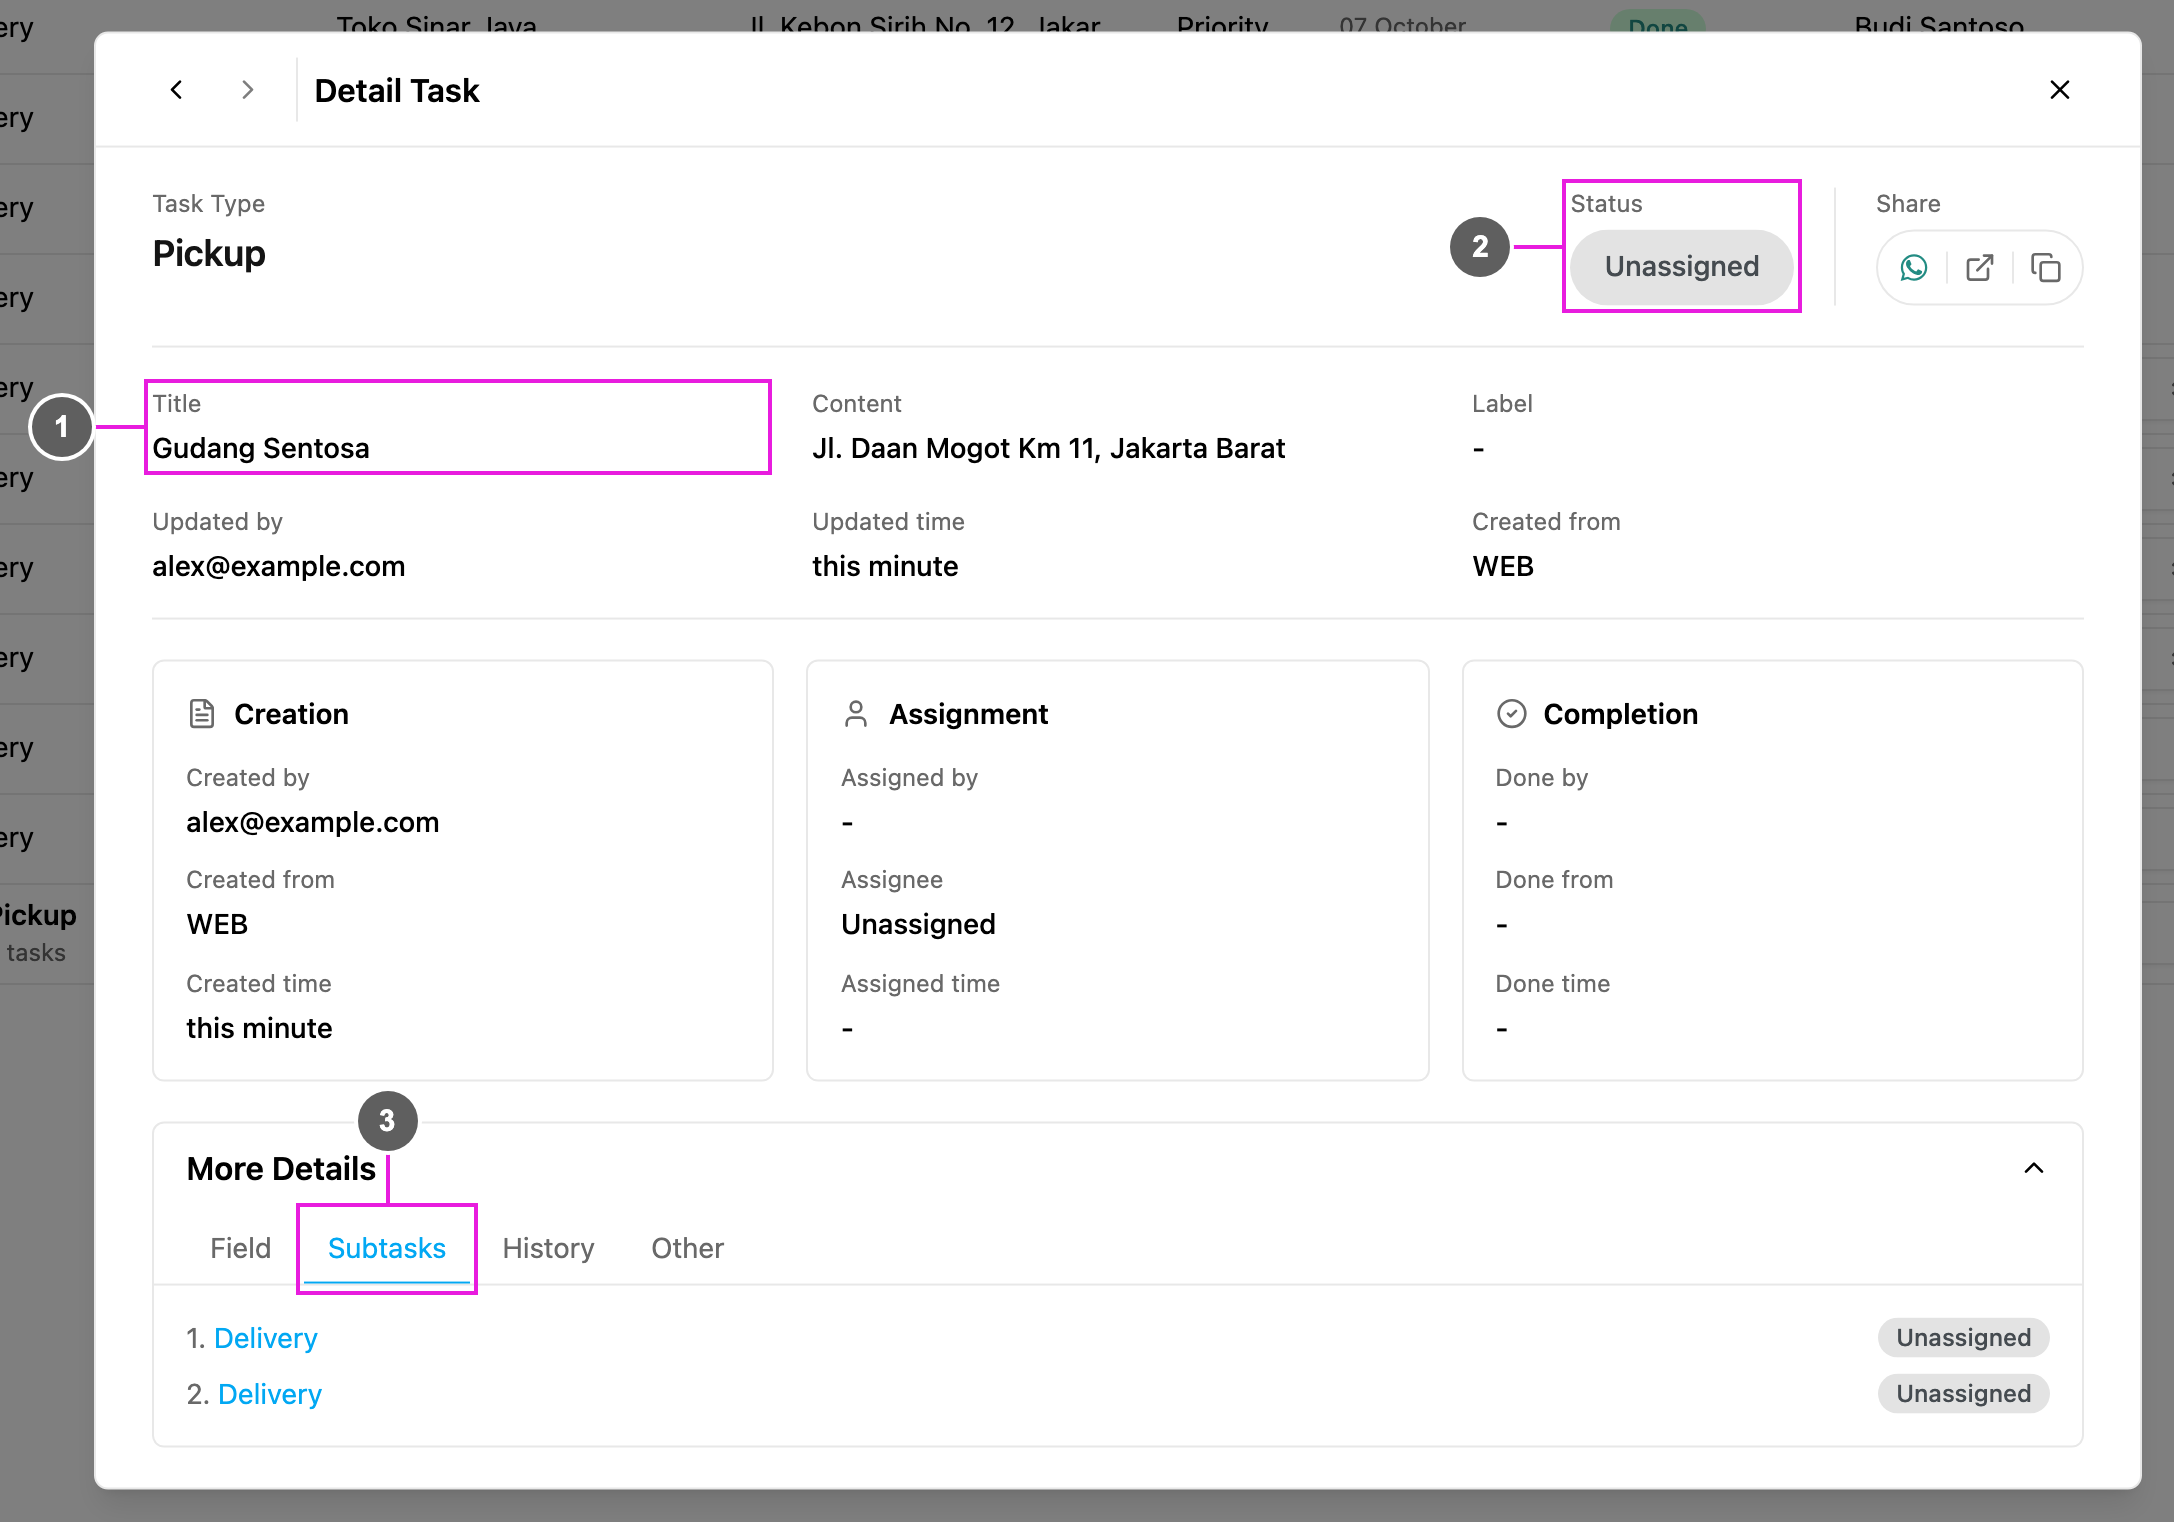Click the Unassigned badge of subtask 2
The height and width of the screenshot is (1522, 2174).
[1963, 1394]
